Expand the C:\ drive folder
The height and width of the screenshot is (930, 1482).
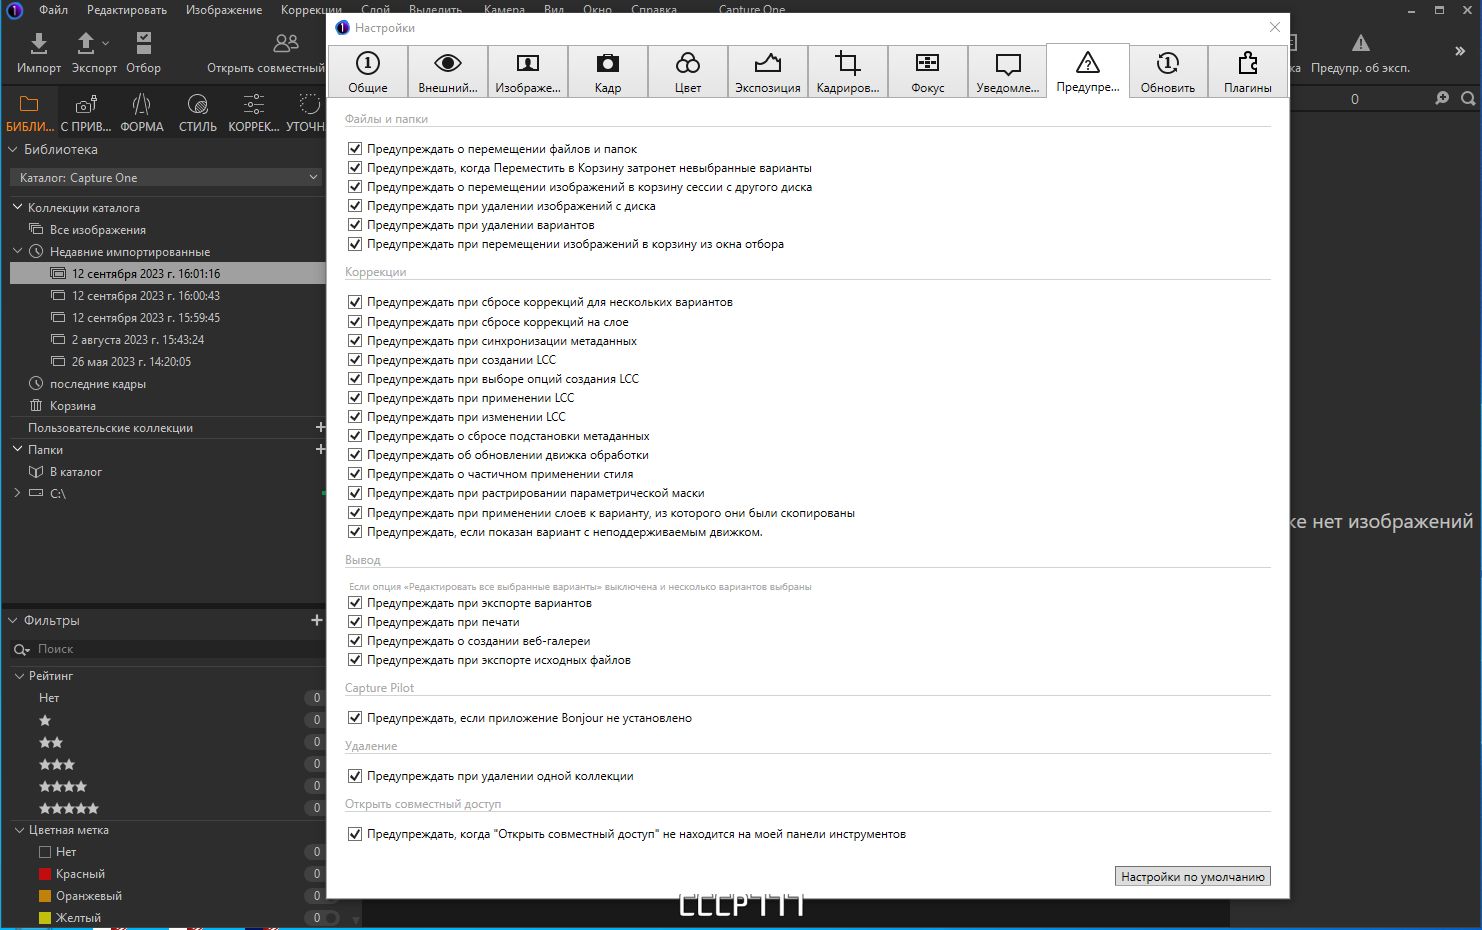[17, 493]
